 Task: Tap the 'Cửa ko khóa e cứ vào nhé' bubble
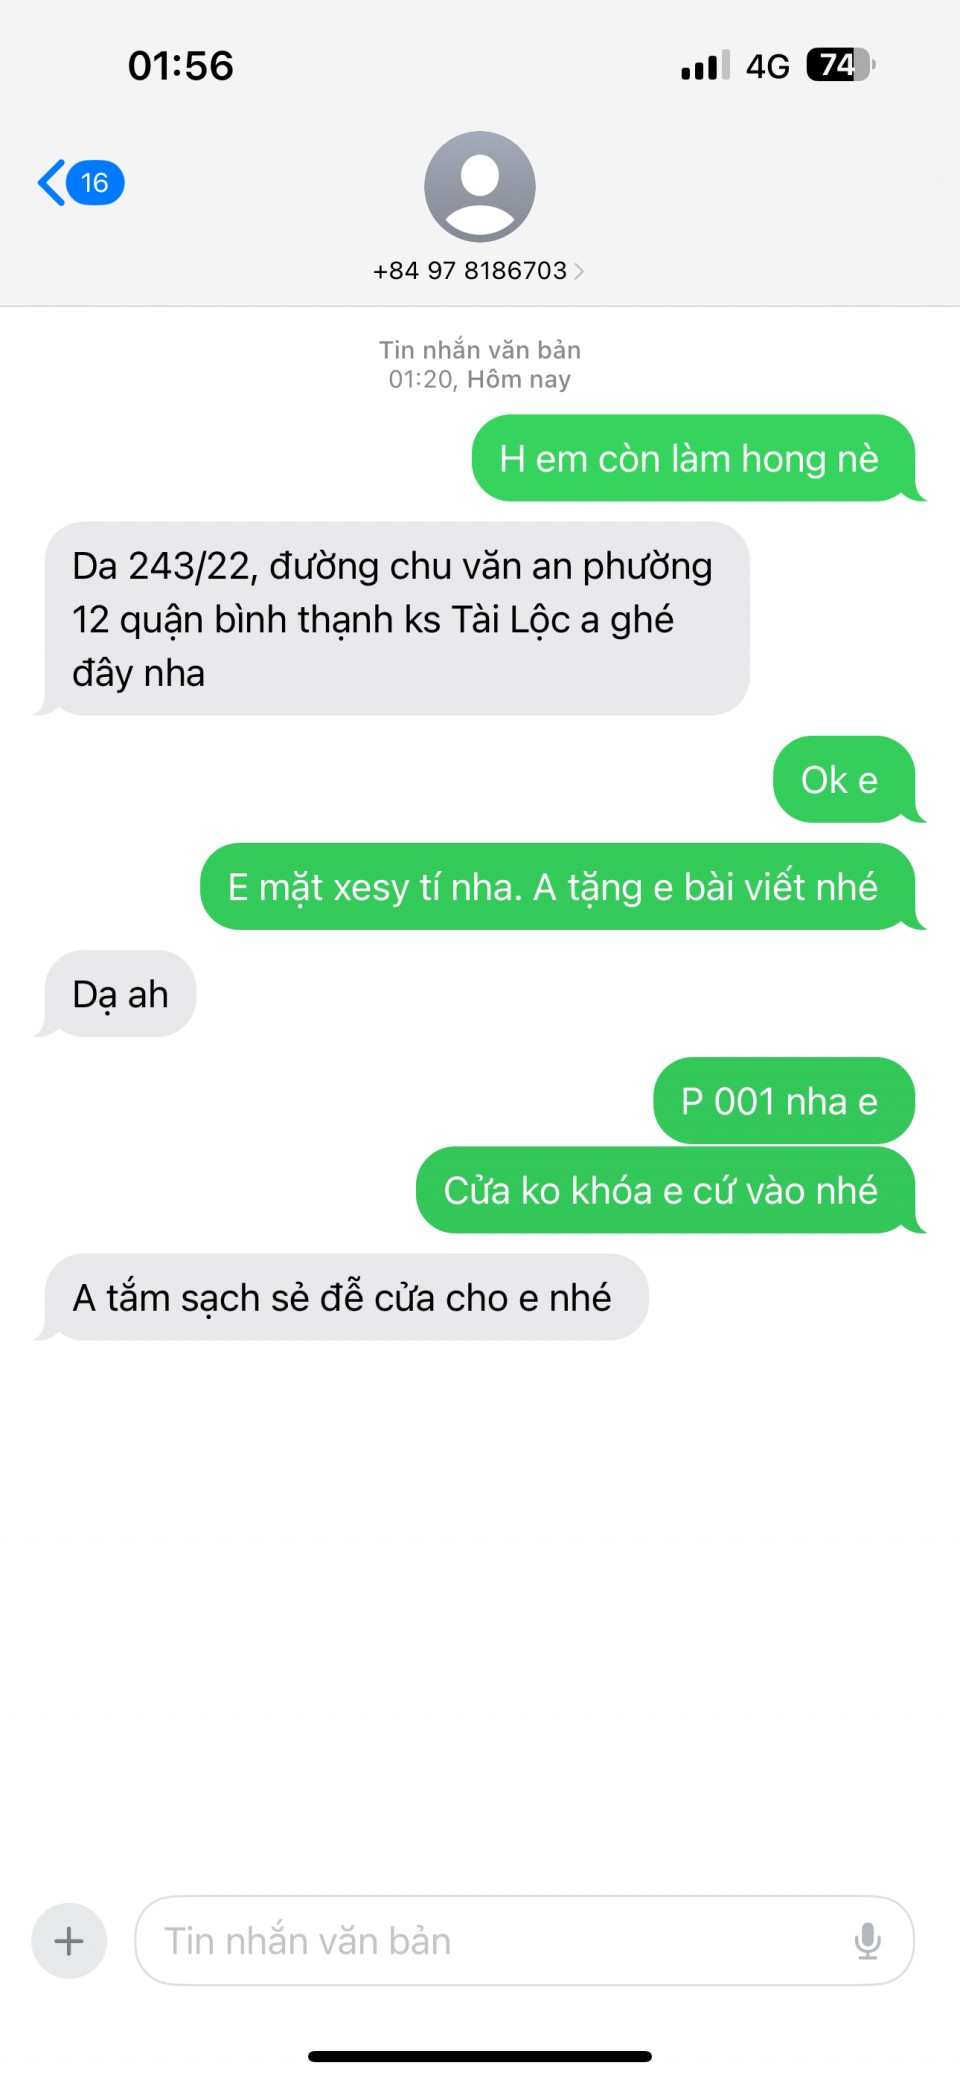[668, 1190]
